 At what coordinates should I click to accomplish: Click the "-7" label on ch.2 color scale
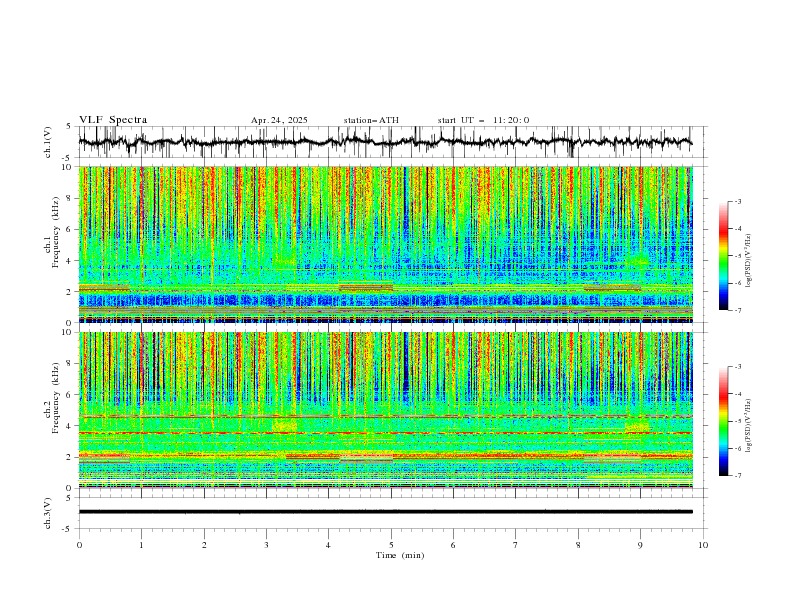coord(738,476)
